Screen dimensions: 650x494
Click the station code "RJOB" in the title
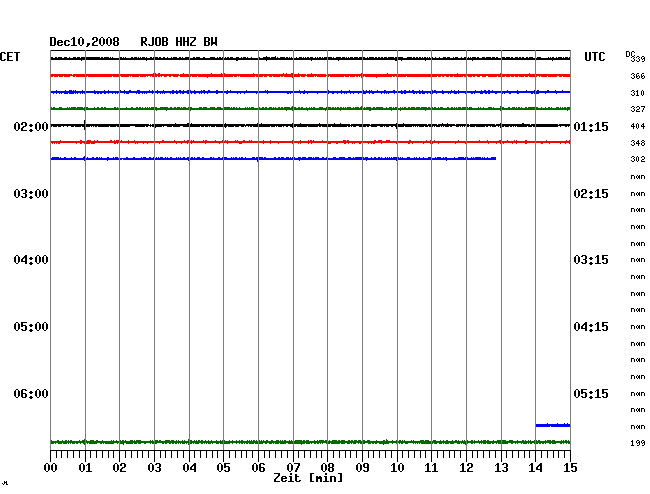click(x=154, y=42)
